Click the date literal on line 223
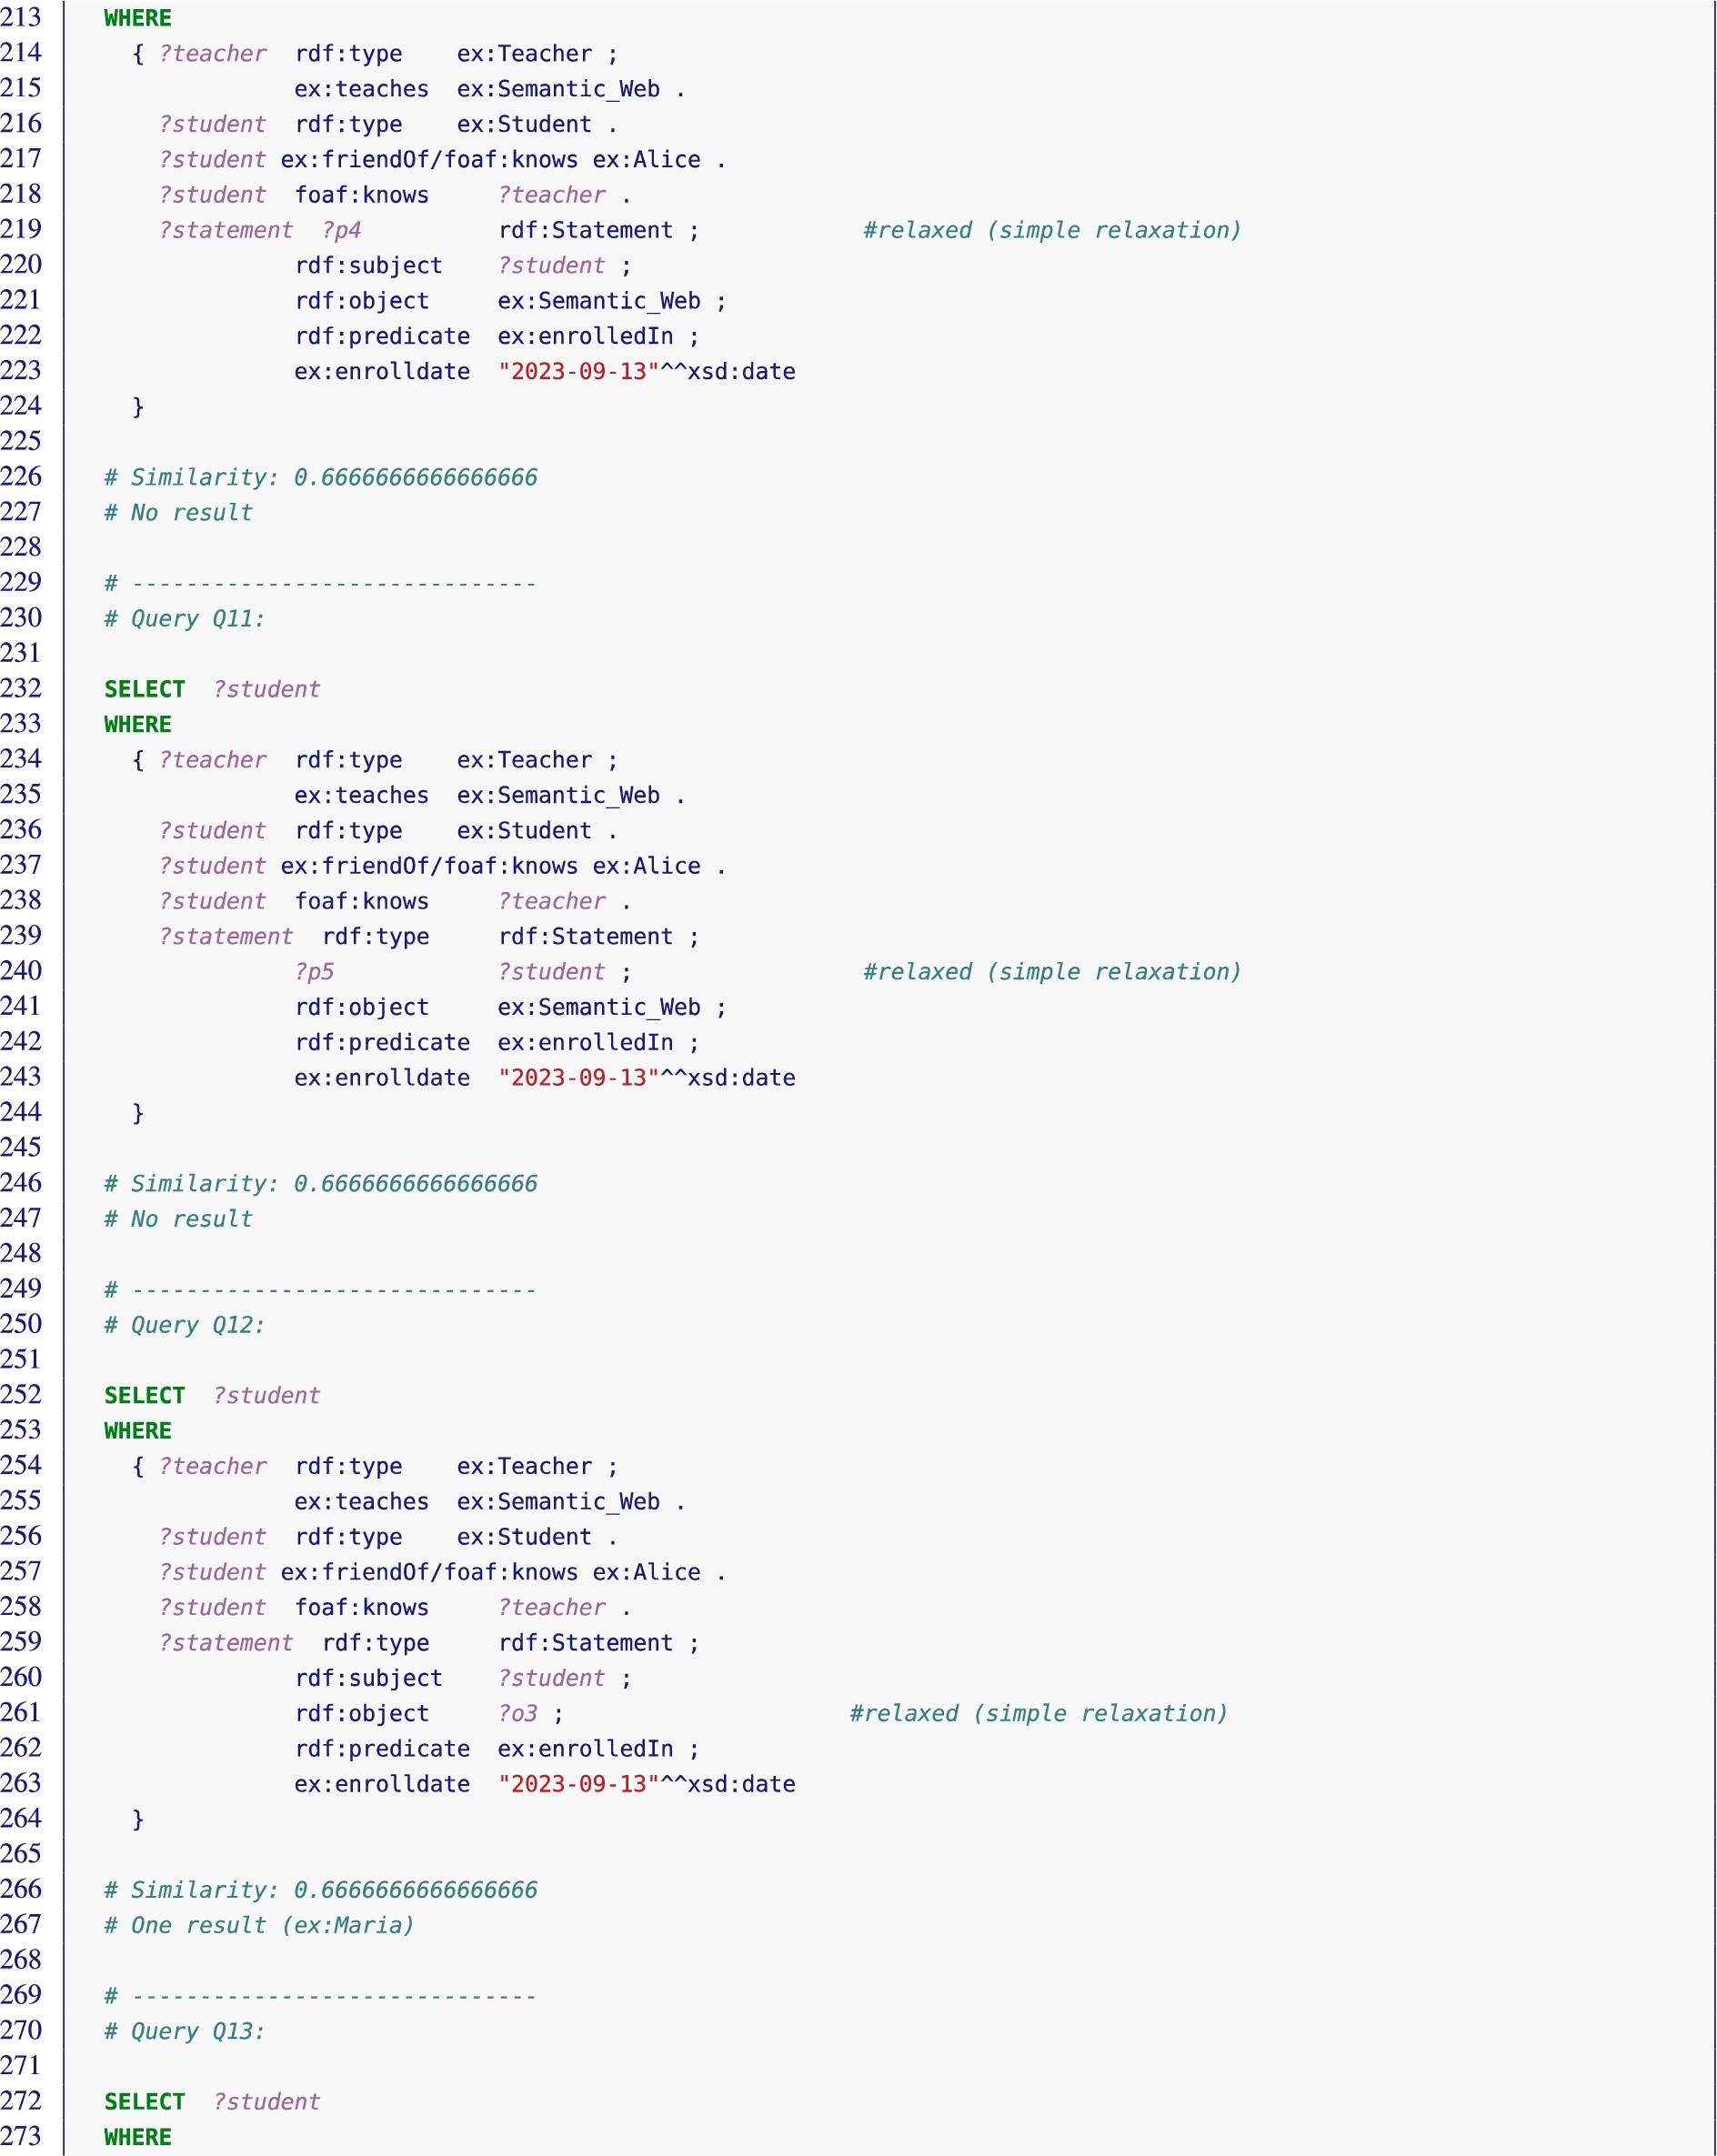The height and width of the screenshot is (2156, 1717). click(x=647, y=371)
